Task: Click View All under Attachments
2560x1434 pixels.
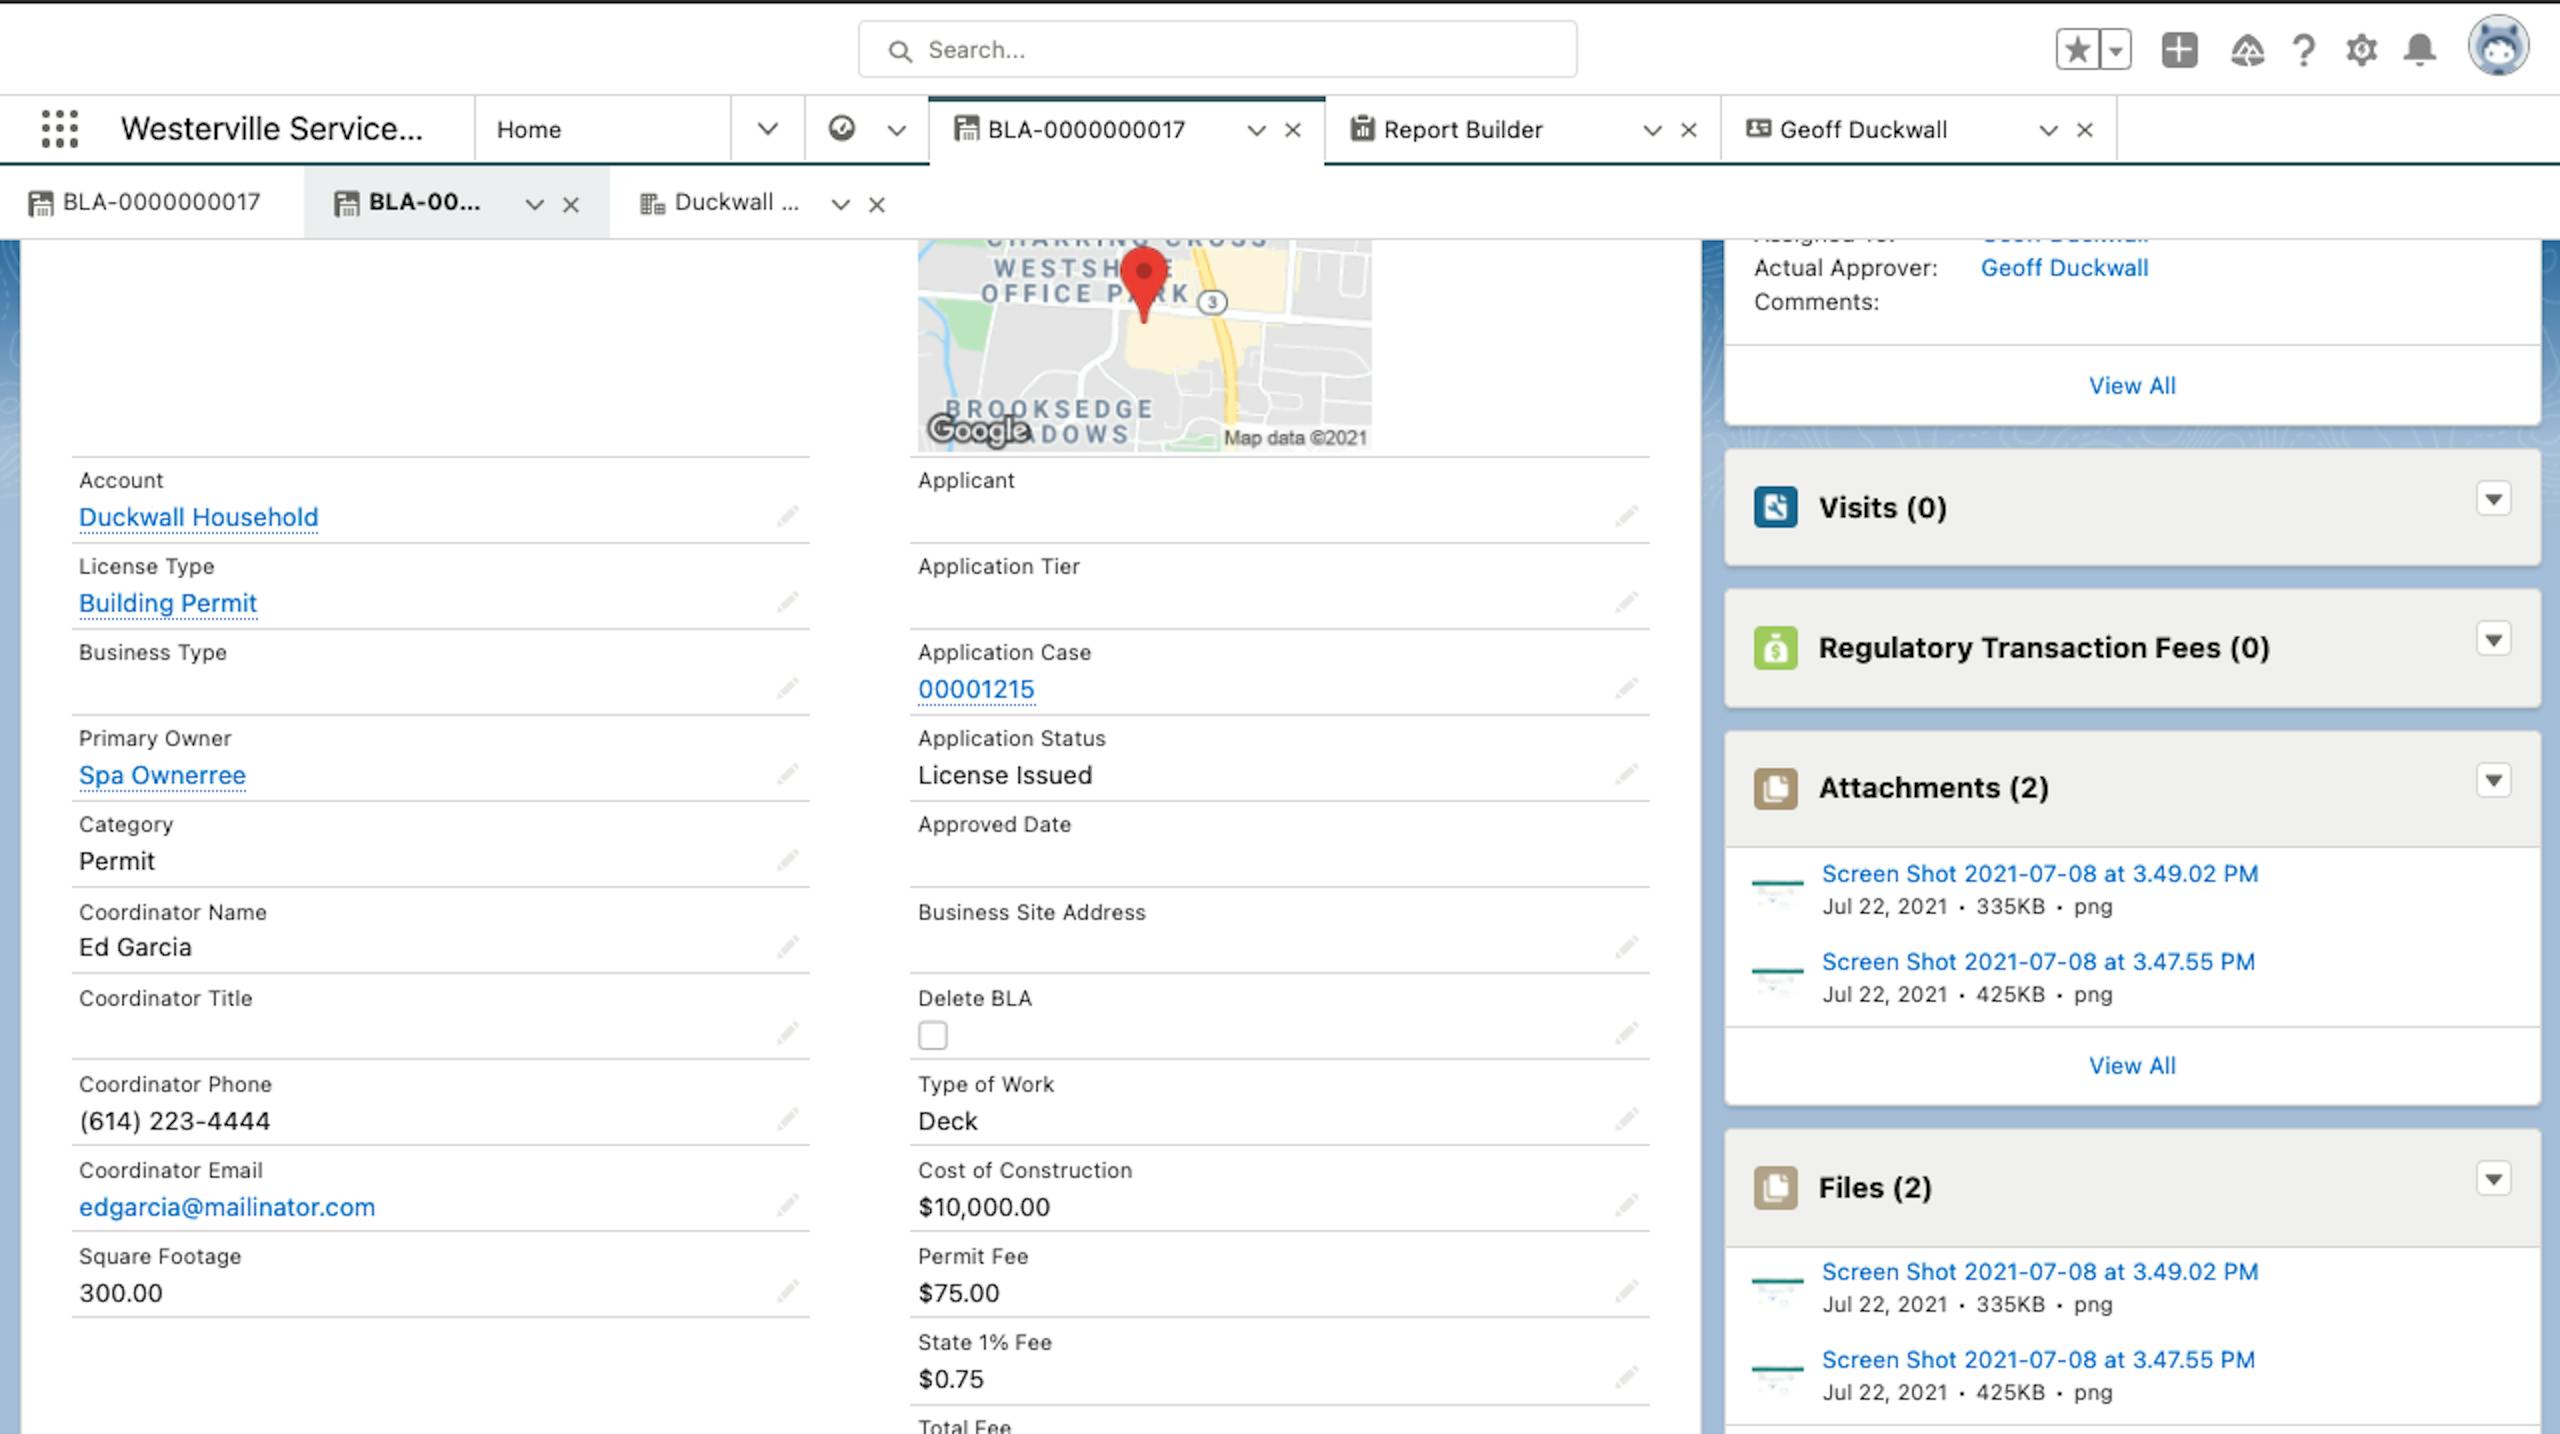Action: pos(2131,1065)
